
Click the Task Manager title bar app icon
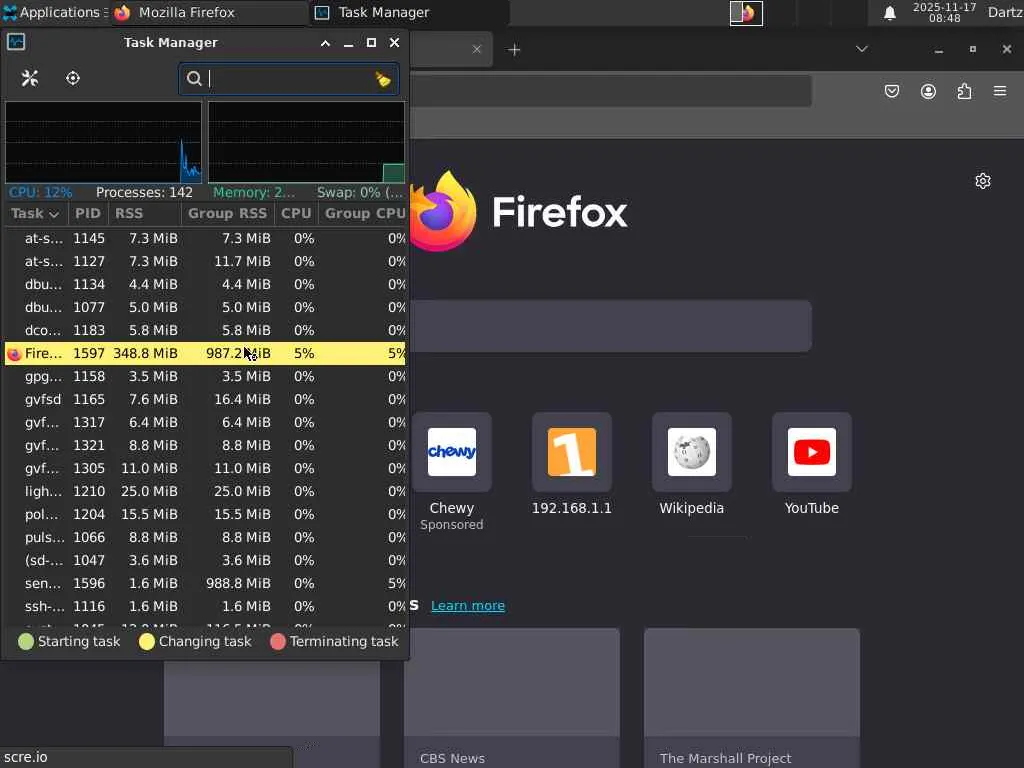click(x=16, y=42)
